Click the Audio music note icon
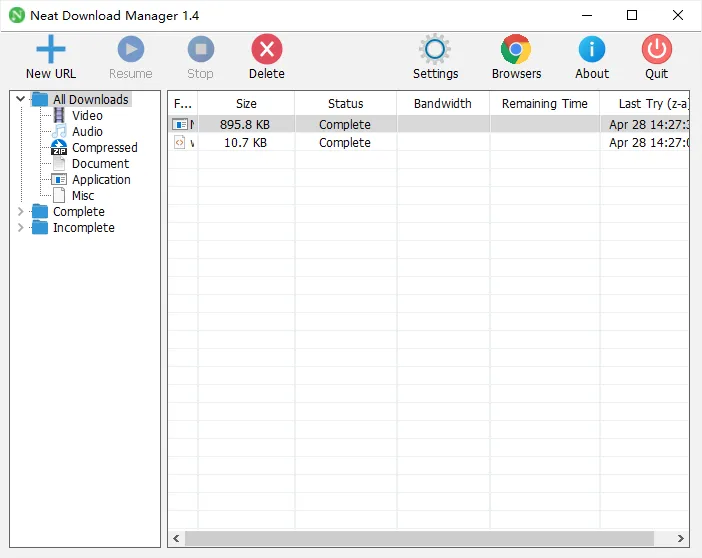Image resolution: width=702 pixels, height=558 pixels. (59, 131)
